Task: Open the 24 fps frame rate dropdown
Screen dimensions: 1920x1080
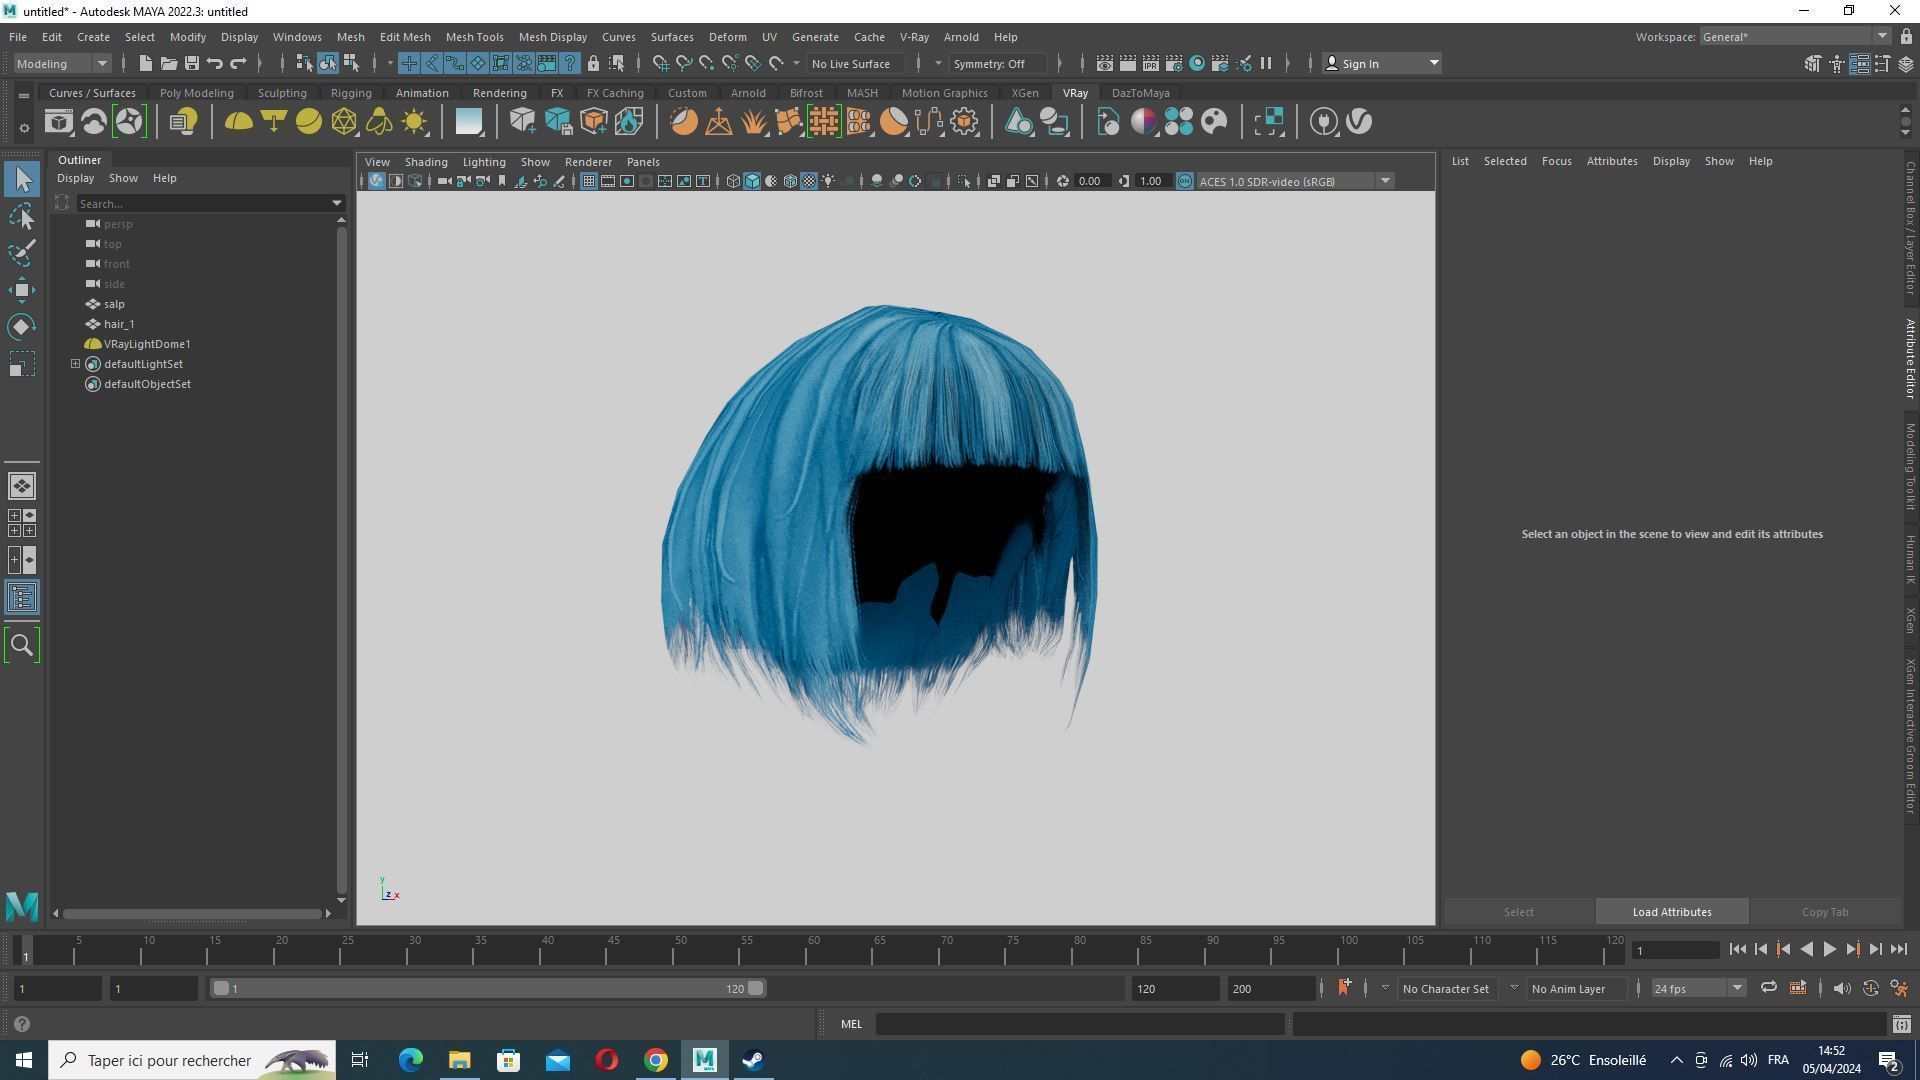Action: coord(1698,988)
